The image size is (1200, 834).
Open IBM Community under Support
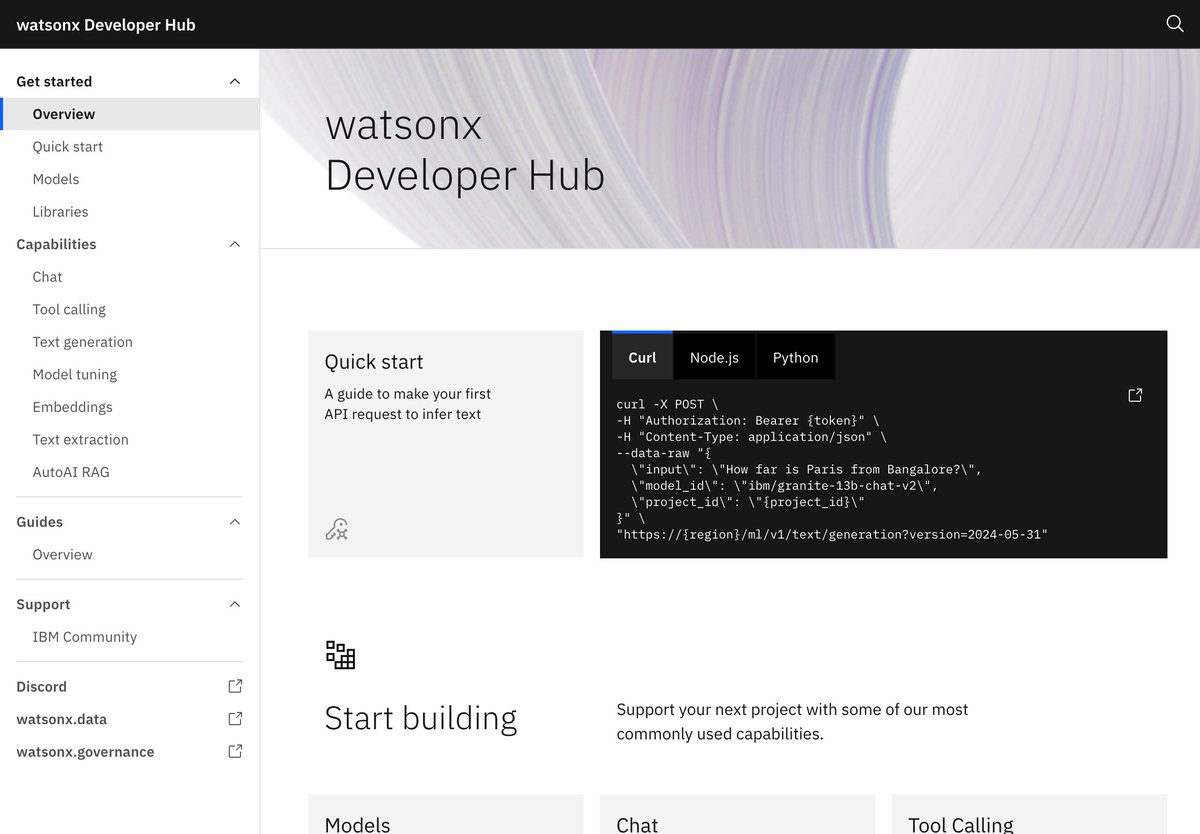130,637
